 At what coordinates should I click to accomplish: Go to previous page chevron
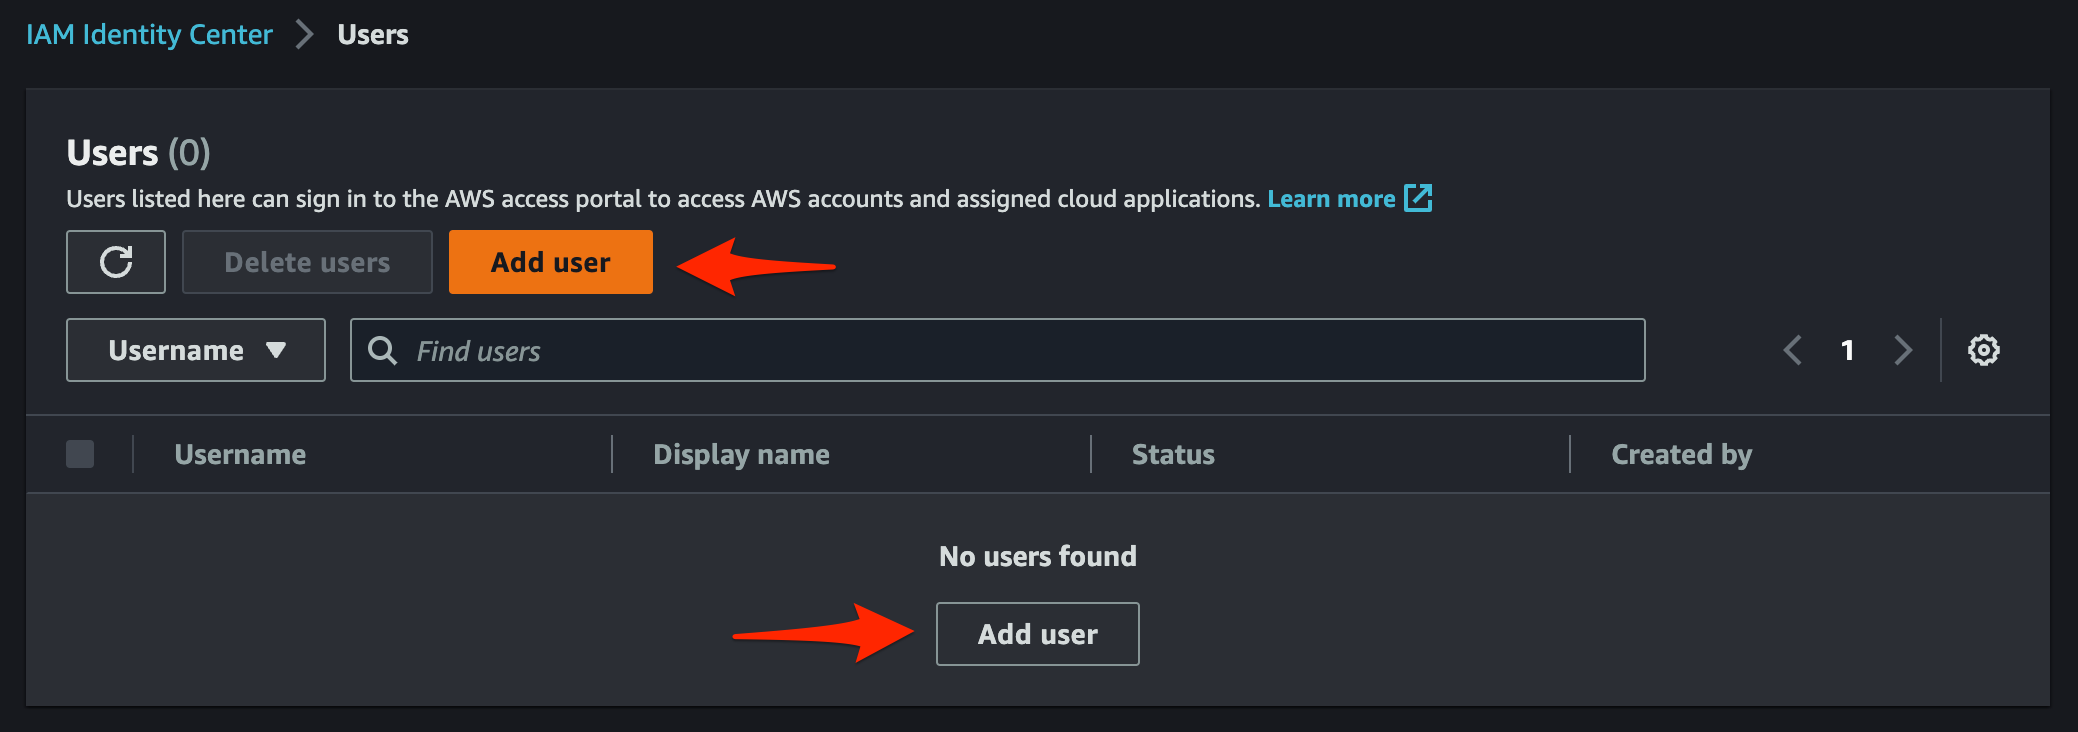point(1793,350)
